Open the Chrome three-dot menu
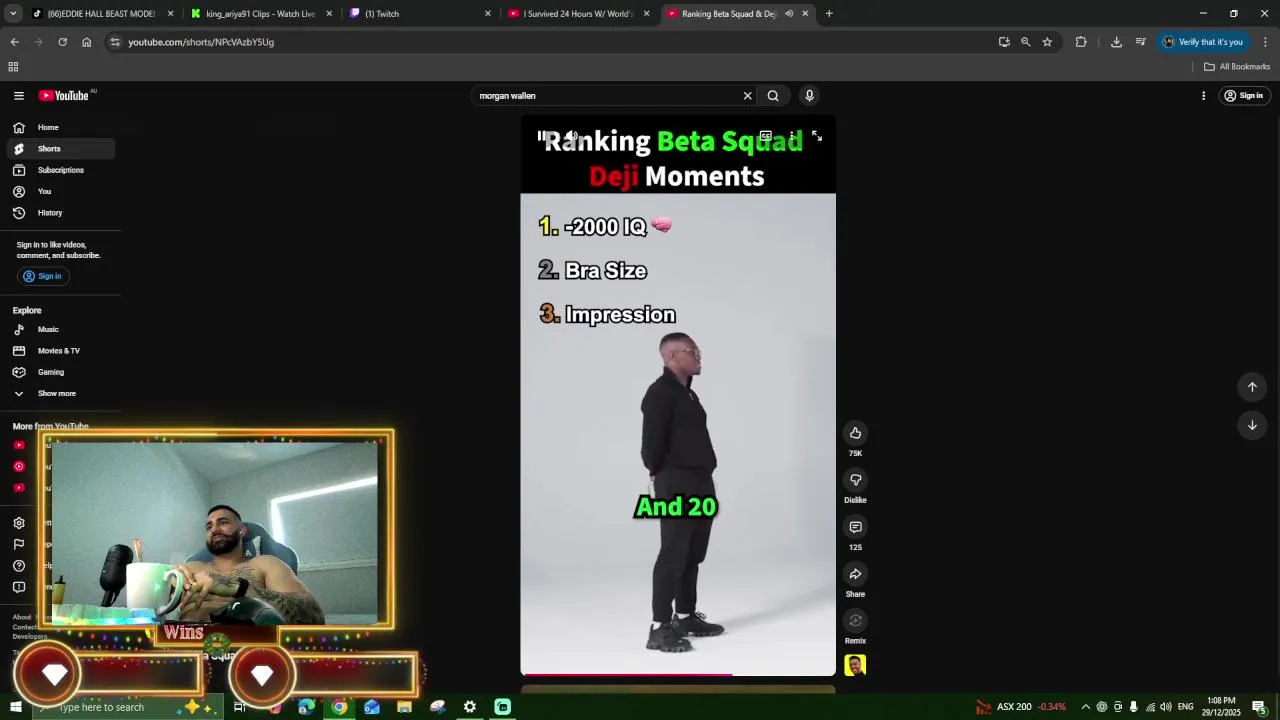 [x=1265, y=42]
